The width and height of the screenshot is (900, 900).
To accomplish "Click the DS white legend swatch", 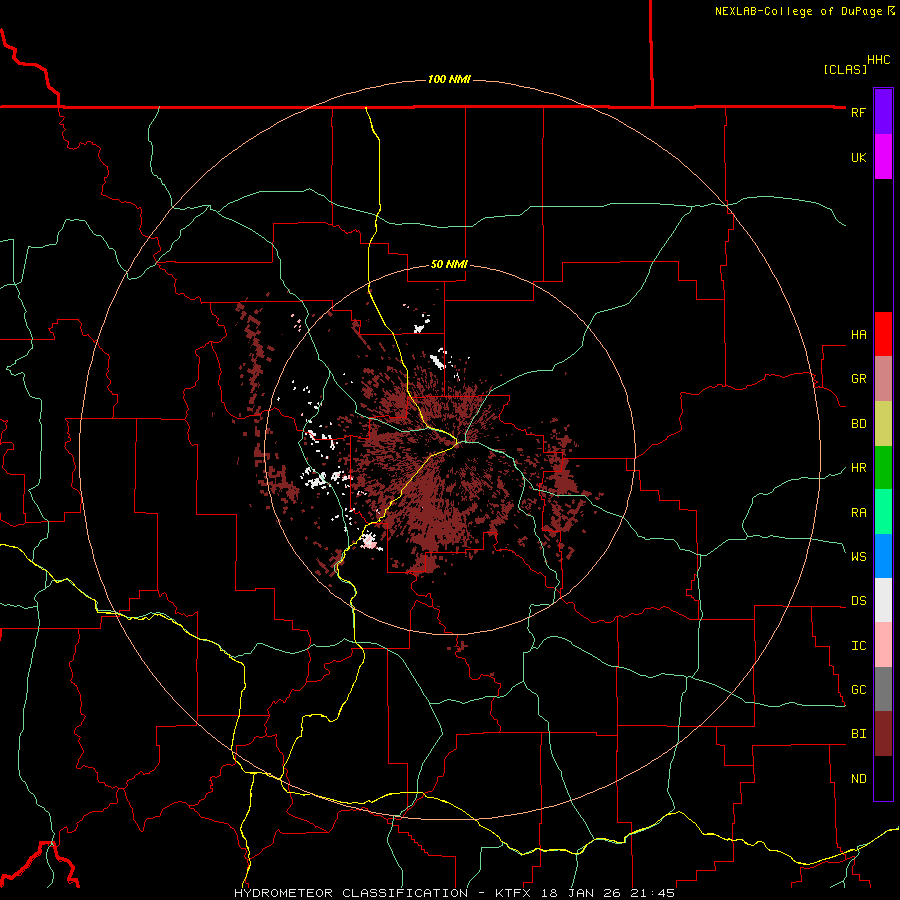I will click(x=883, y=600).
